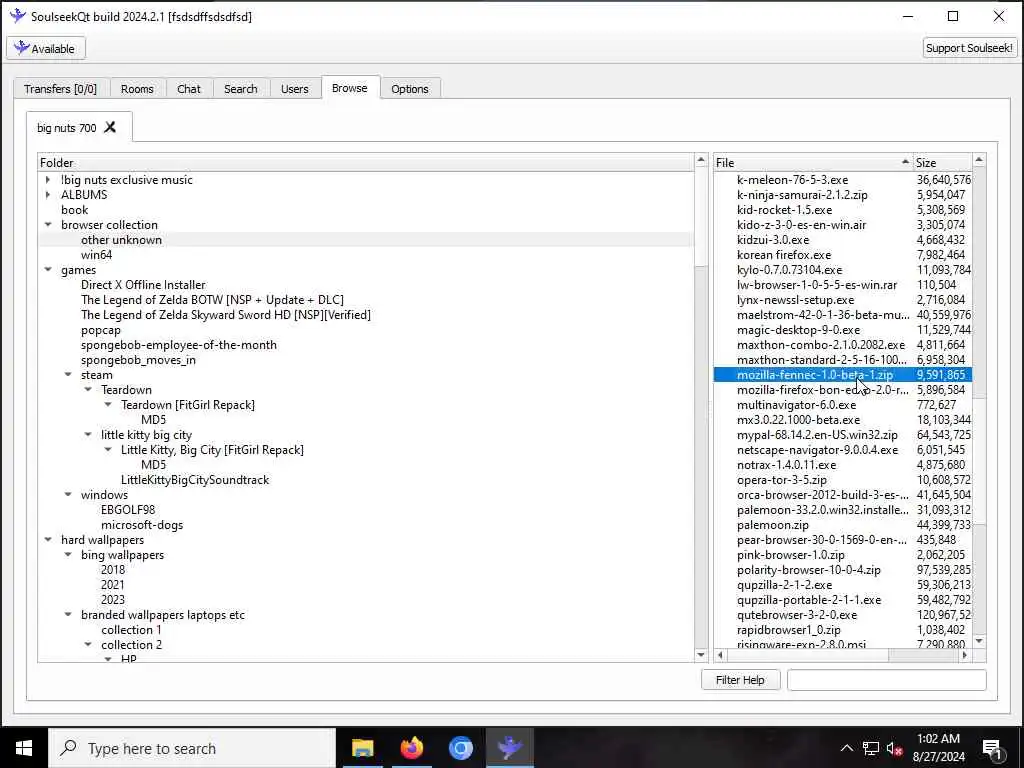This screenshot has width=1024, height=768.
Task: Collapse branded wallpapers laptops etc folder
Action: tap(68, 615)
